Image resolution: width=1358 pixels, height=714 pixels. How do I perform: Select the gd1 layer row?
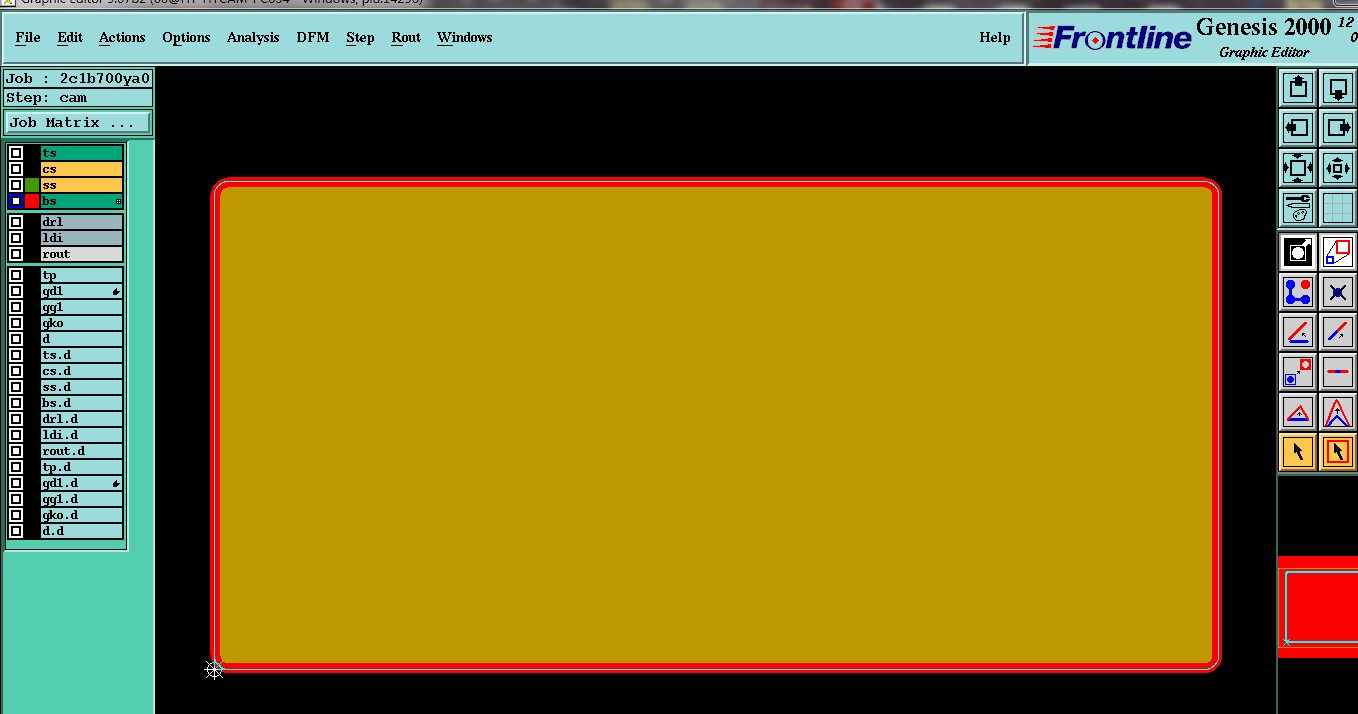82,291
